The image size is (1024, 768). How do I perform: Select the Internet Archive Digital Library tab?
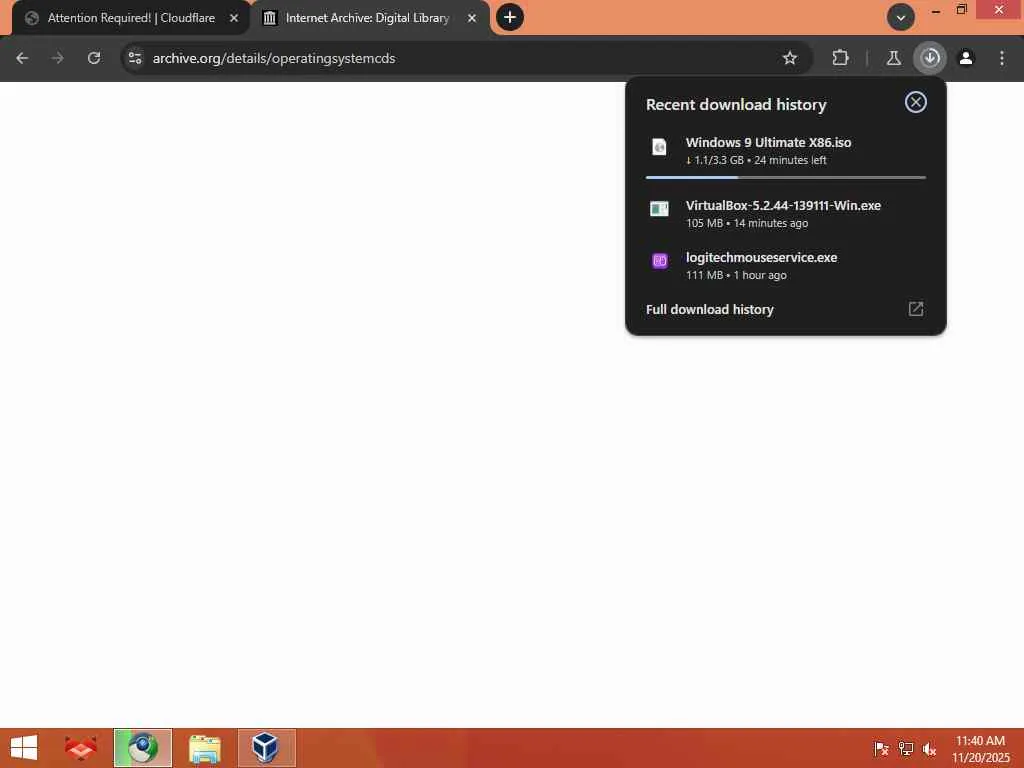369,18
